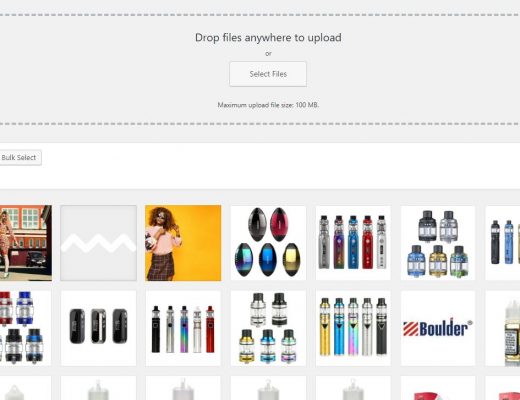Open the five slim pen vapes image
Image resolution: width=520 pixels, height=400 pixels.
tap(183, 328)
